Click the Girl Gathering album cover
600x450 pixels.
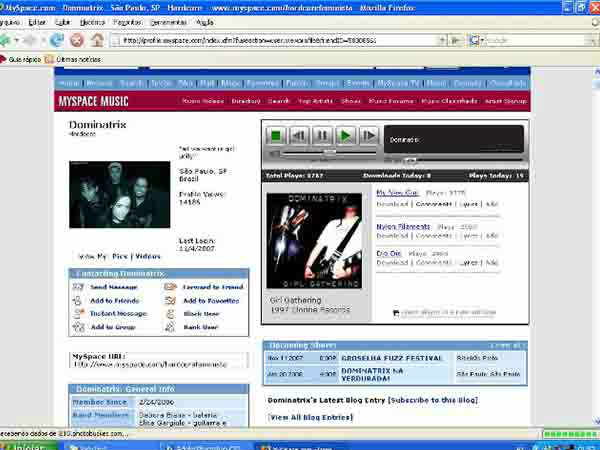(x=314, y=241)
